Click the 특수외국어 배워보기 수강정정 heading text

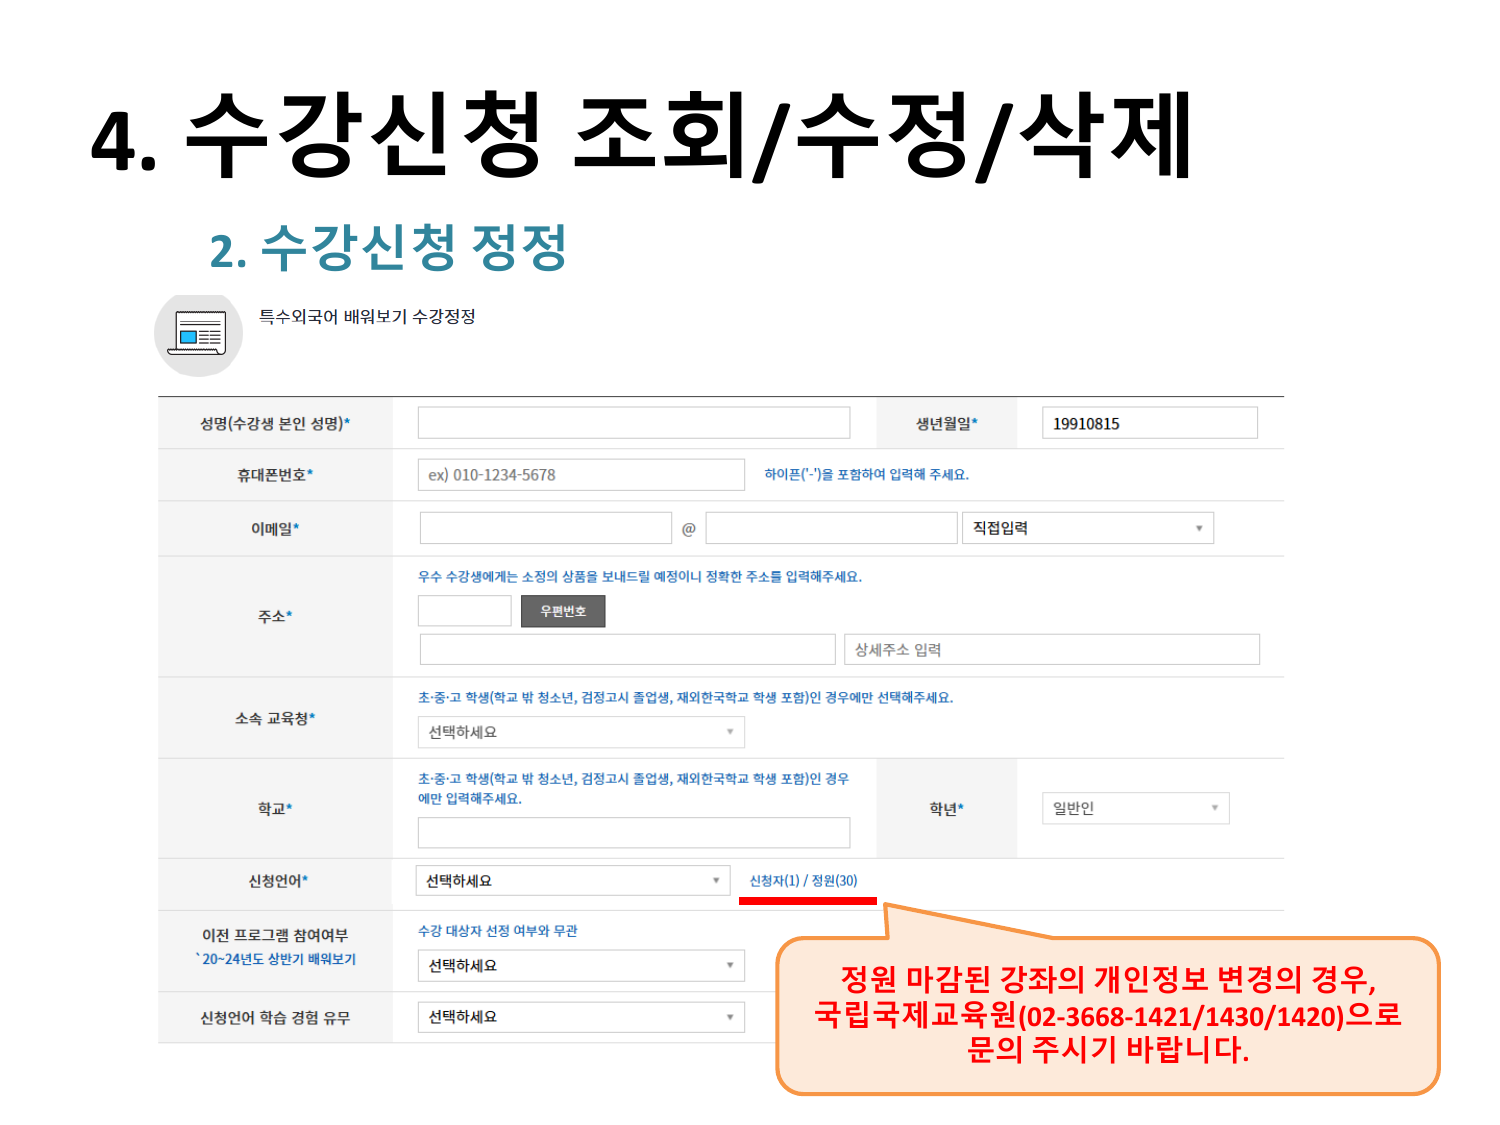pyautogui.click(x=367, y=317)
